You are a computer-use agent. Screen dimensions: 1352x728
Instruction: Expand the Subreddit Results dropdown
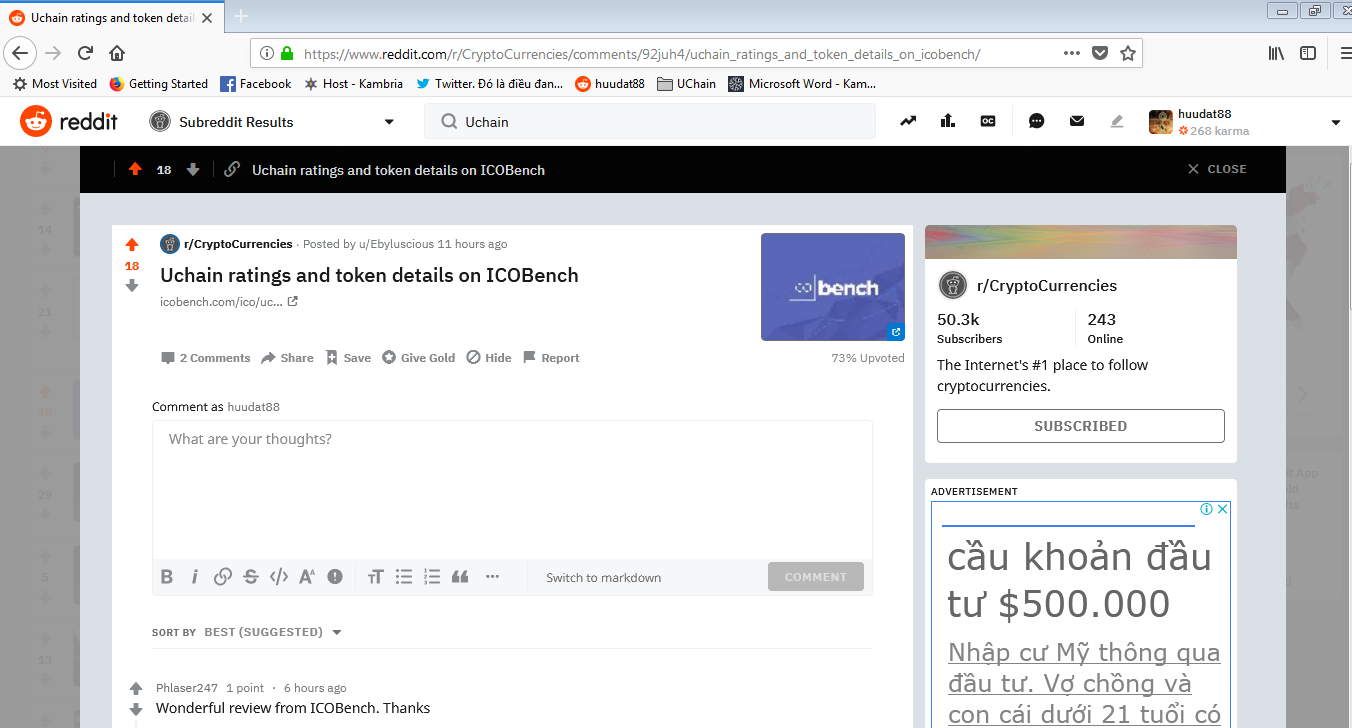coord(389,122)
